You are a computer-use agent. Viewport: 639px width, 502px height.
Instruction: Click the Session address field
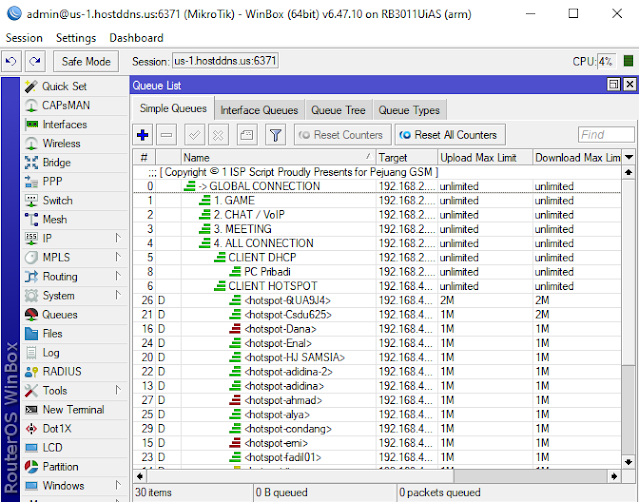click(225, 61)
